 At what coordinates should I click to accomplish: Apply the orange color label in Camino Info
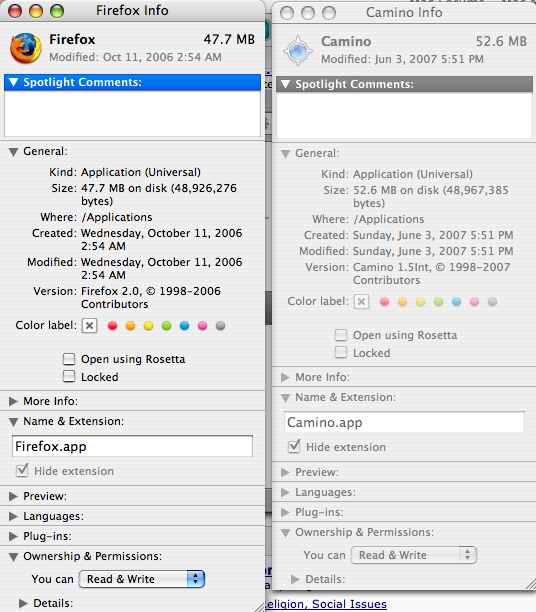(402, 302)
